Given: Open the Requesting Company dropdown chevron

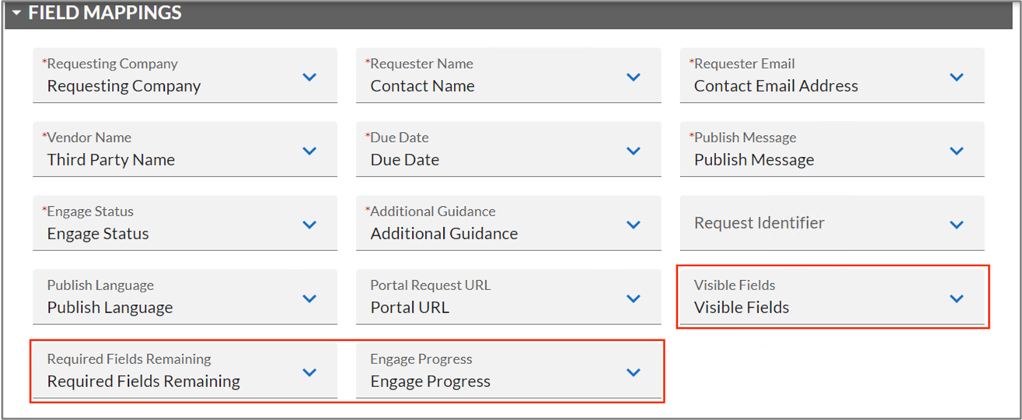Looking at the screenshot, I should click(310, 77).
